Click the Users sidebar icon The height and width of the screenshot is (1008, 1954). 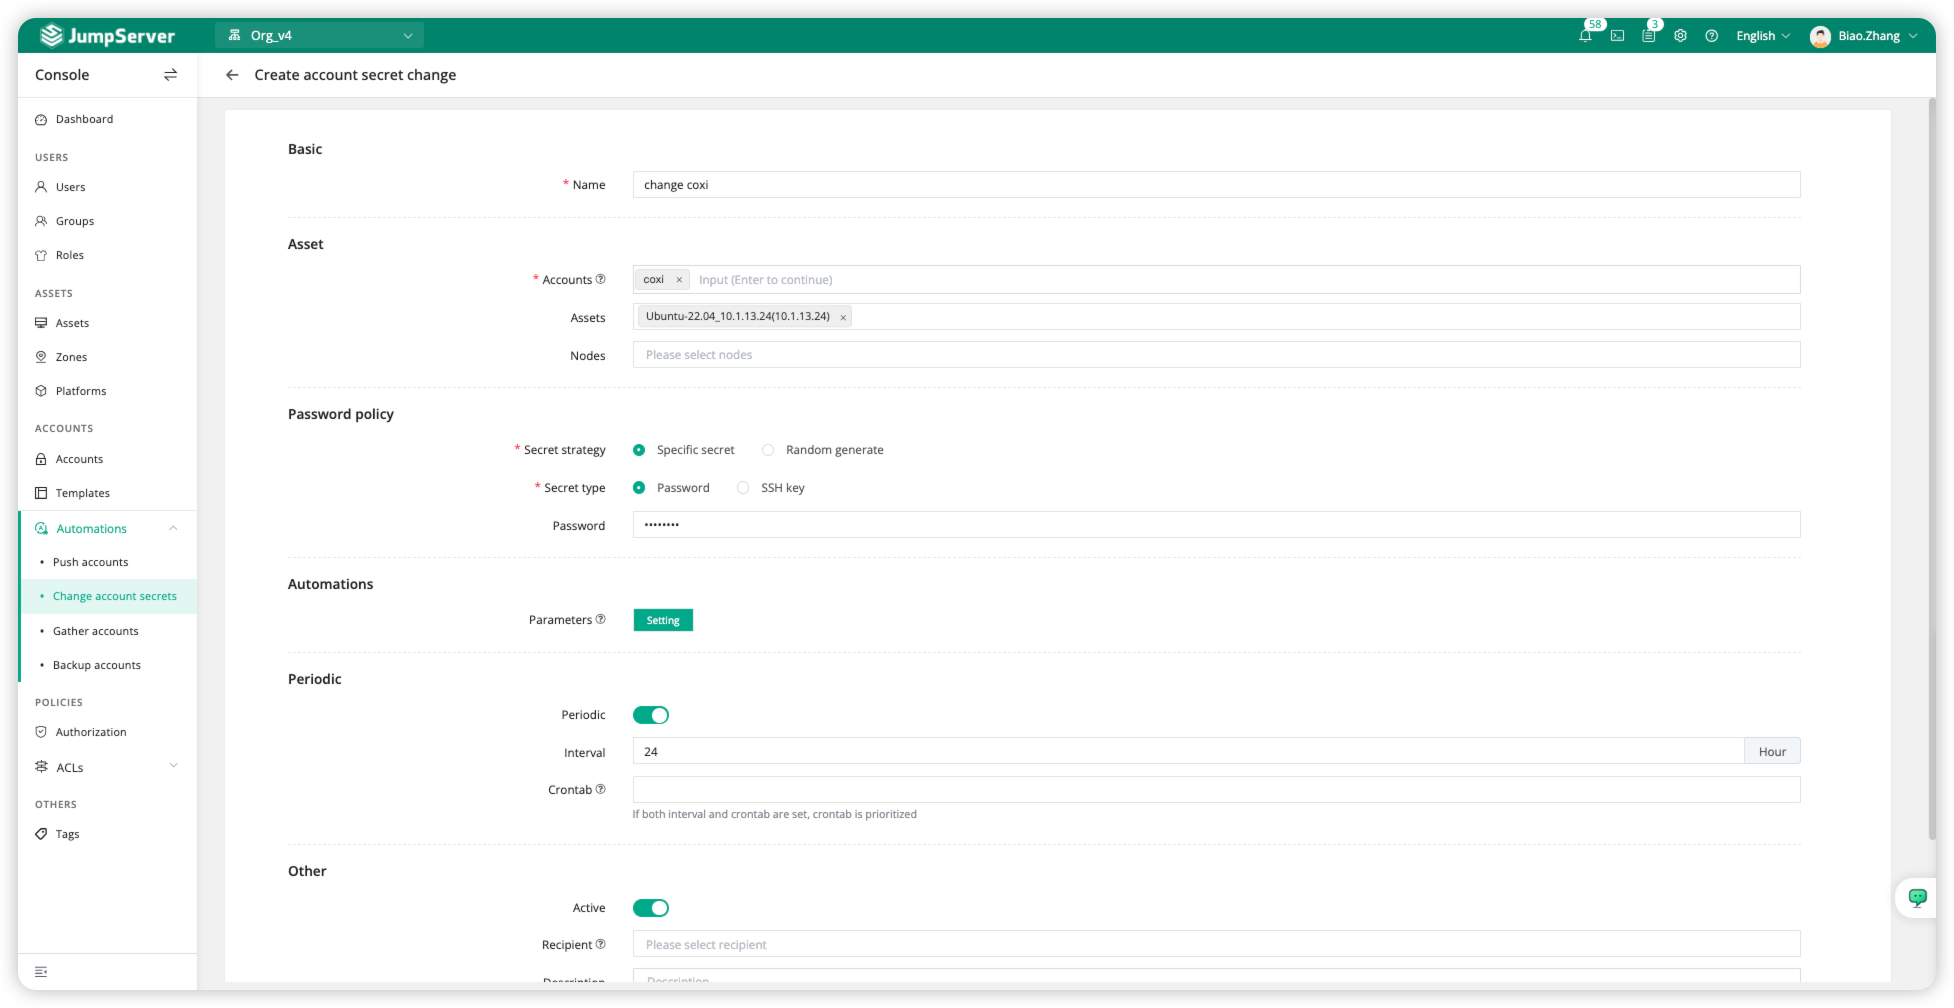[41, 187]
